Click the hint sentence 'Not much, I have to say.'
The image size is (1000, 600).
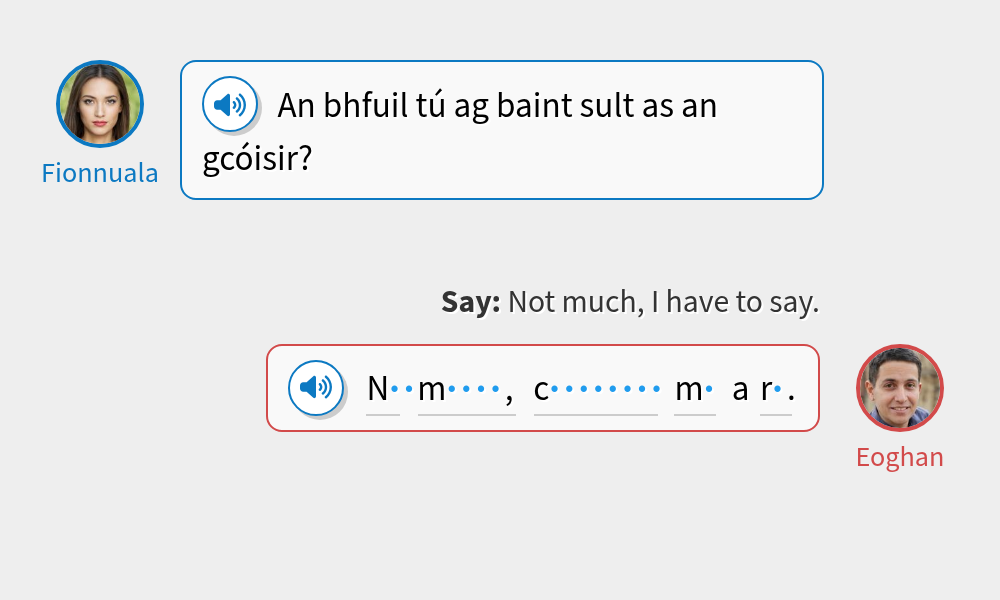663,301
